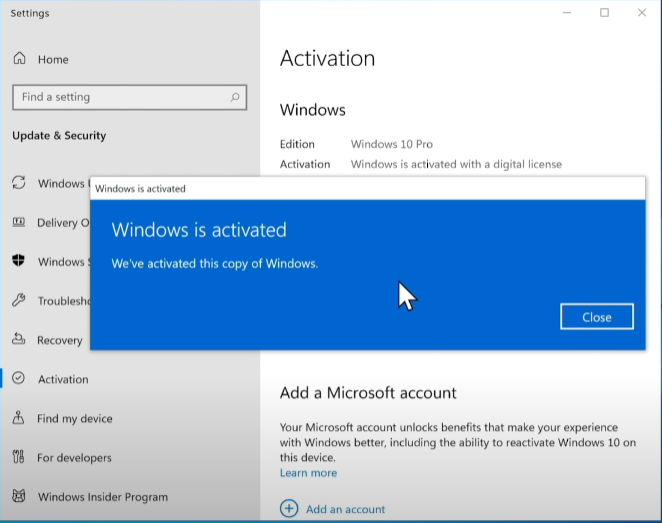Click the Recovery icon
Image resolution: width=662 pixels, height=523 pixels.
point(19,339)
